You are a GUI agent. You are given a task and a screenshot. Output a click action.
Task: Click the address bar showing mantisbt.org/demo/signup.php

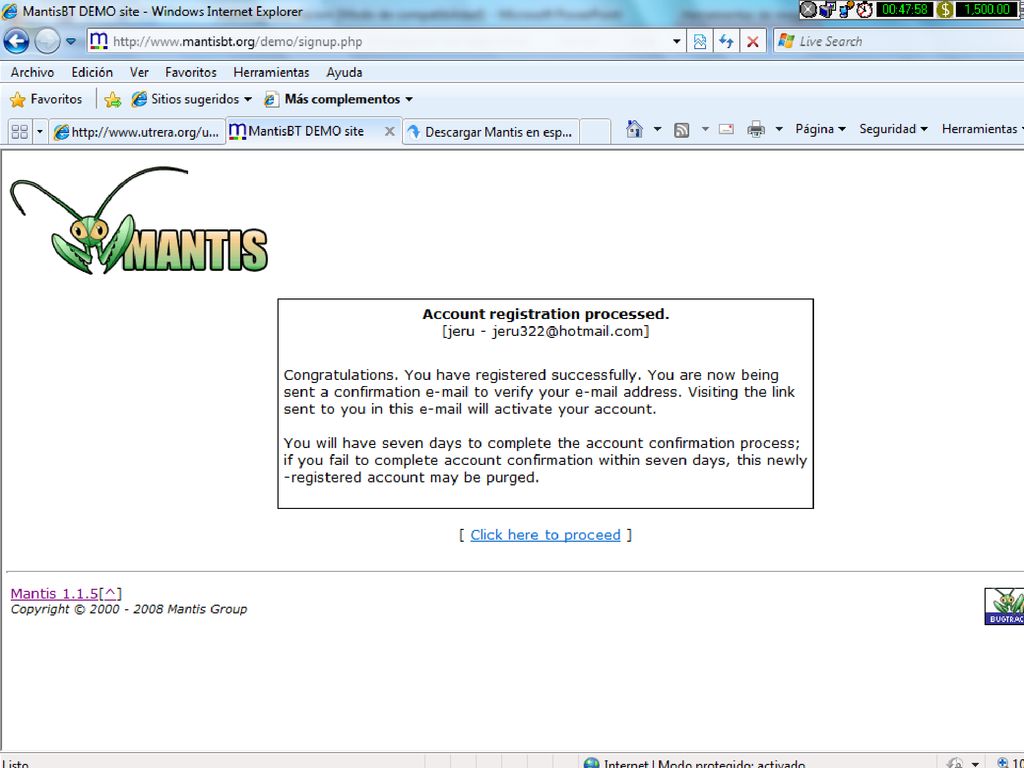[385, 42]
